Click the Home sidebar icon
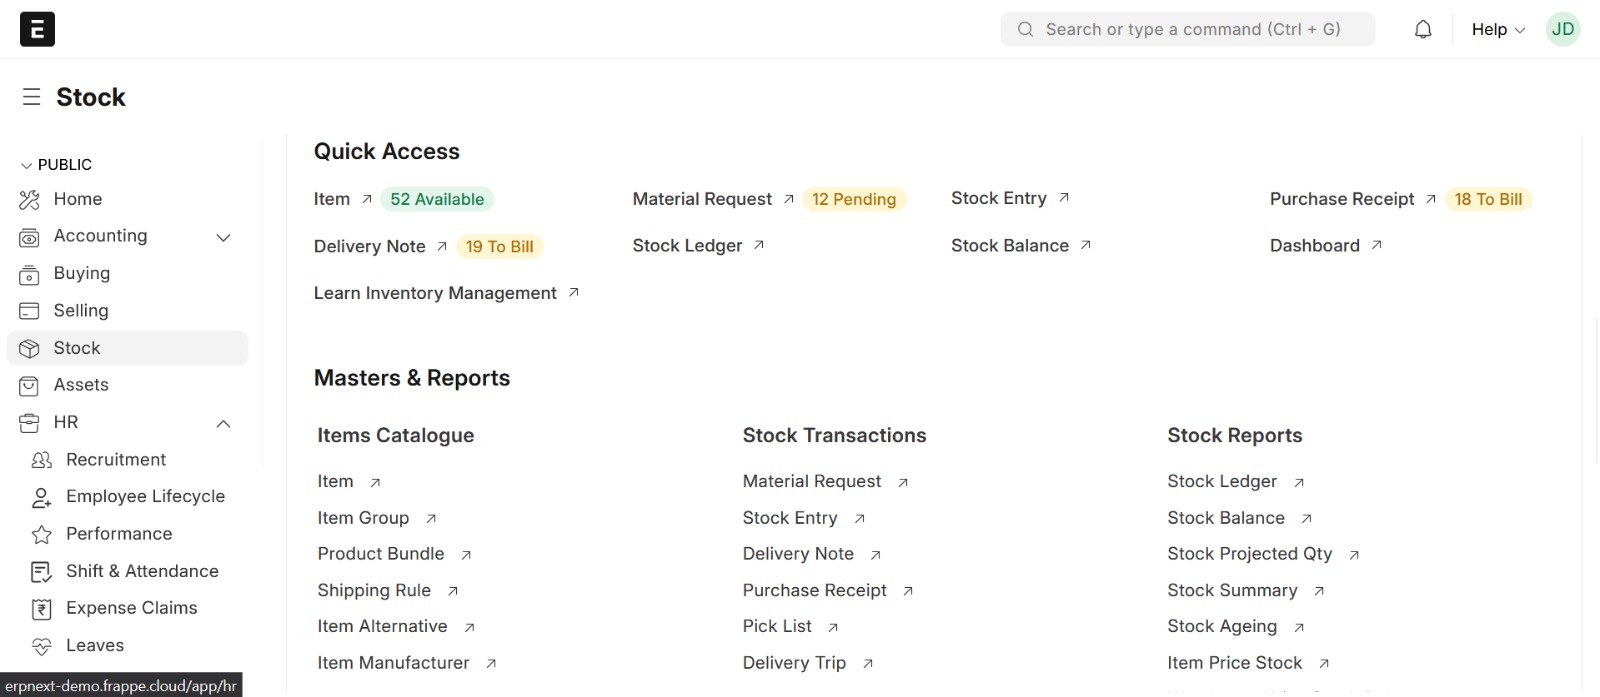This screenshot has height=697, width=1600. [x=30, y=200]
